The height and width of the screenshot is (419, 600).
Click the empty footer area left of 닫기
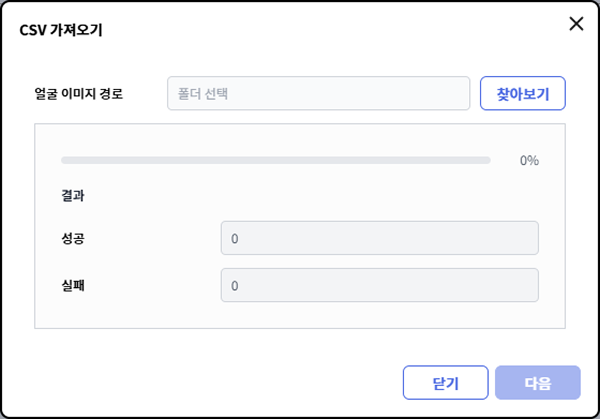200,383
